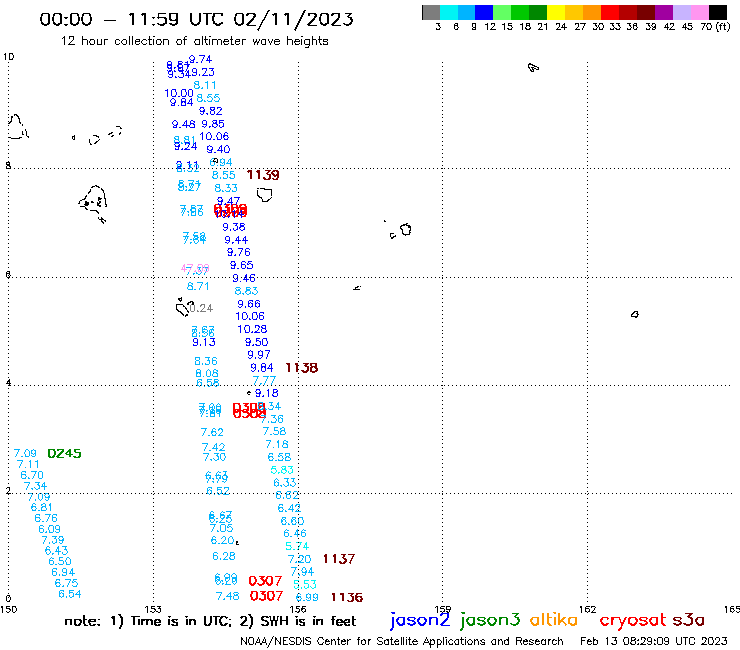Click the pink 70 ft legend swatch
Image resolution: width=740 pixels, height=650 pixels.
698,12
